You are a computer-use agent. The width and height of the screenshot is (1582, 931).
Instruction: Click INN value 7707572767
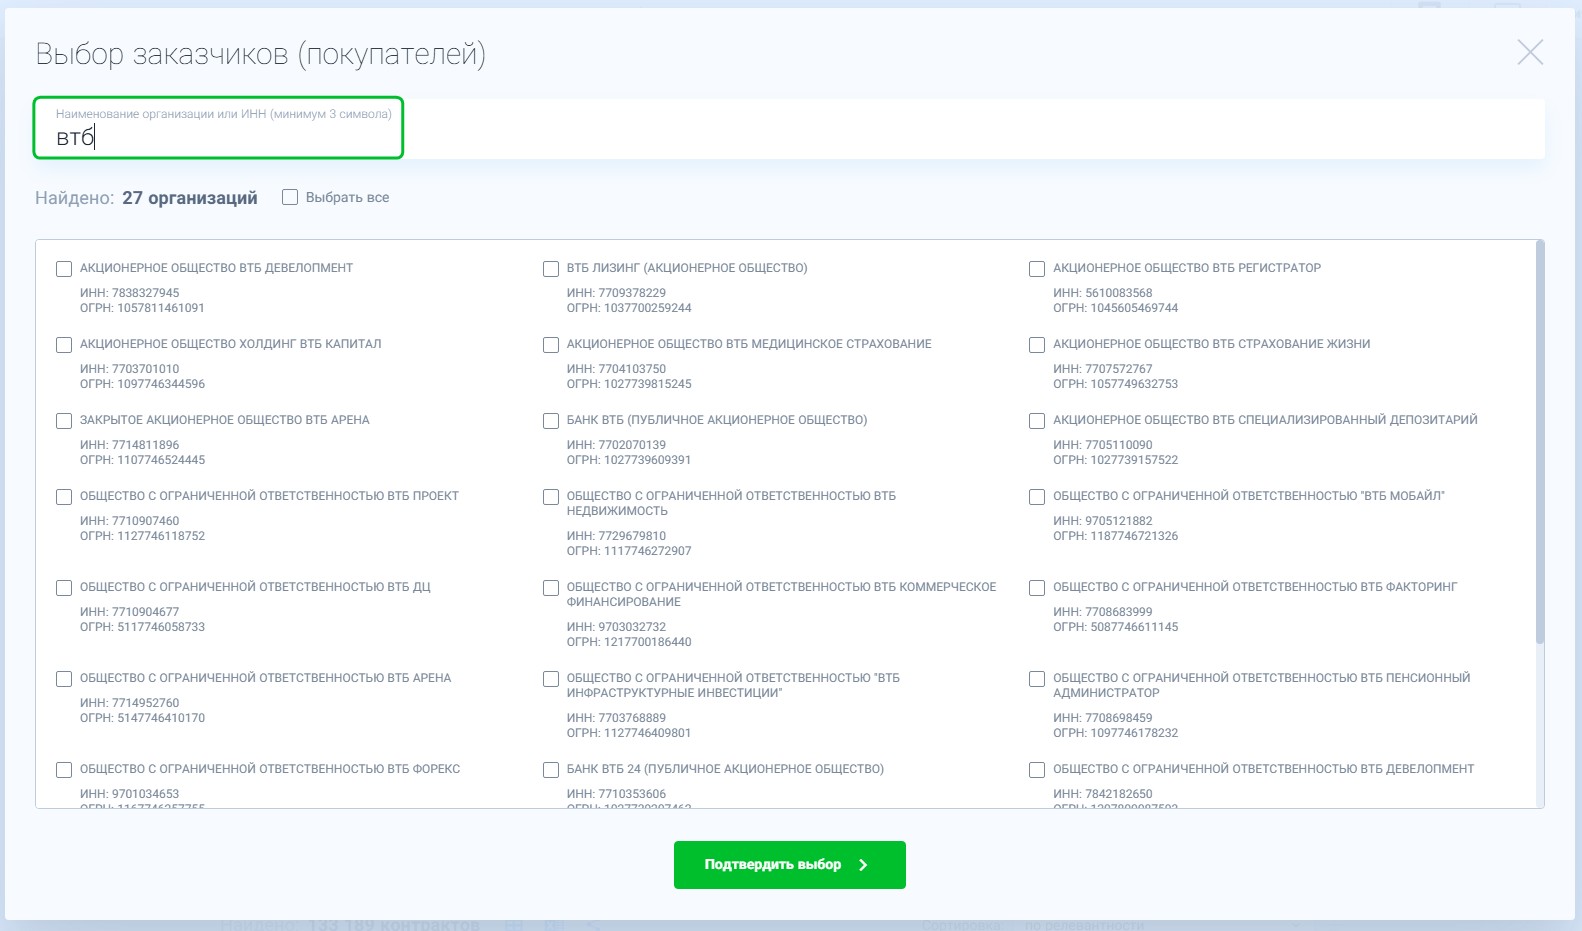(x=1119, y=369)
